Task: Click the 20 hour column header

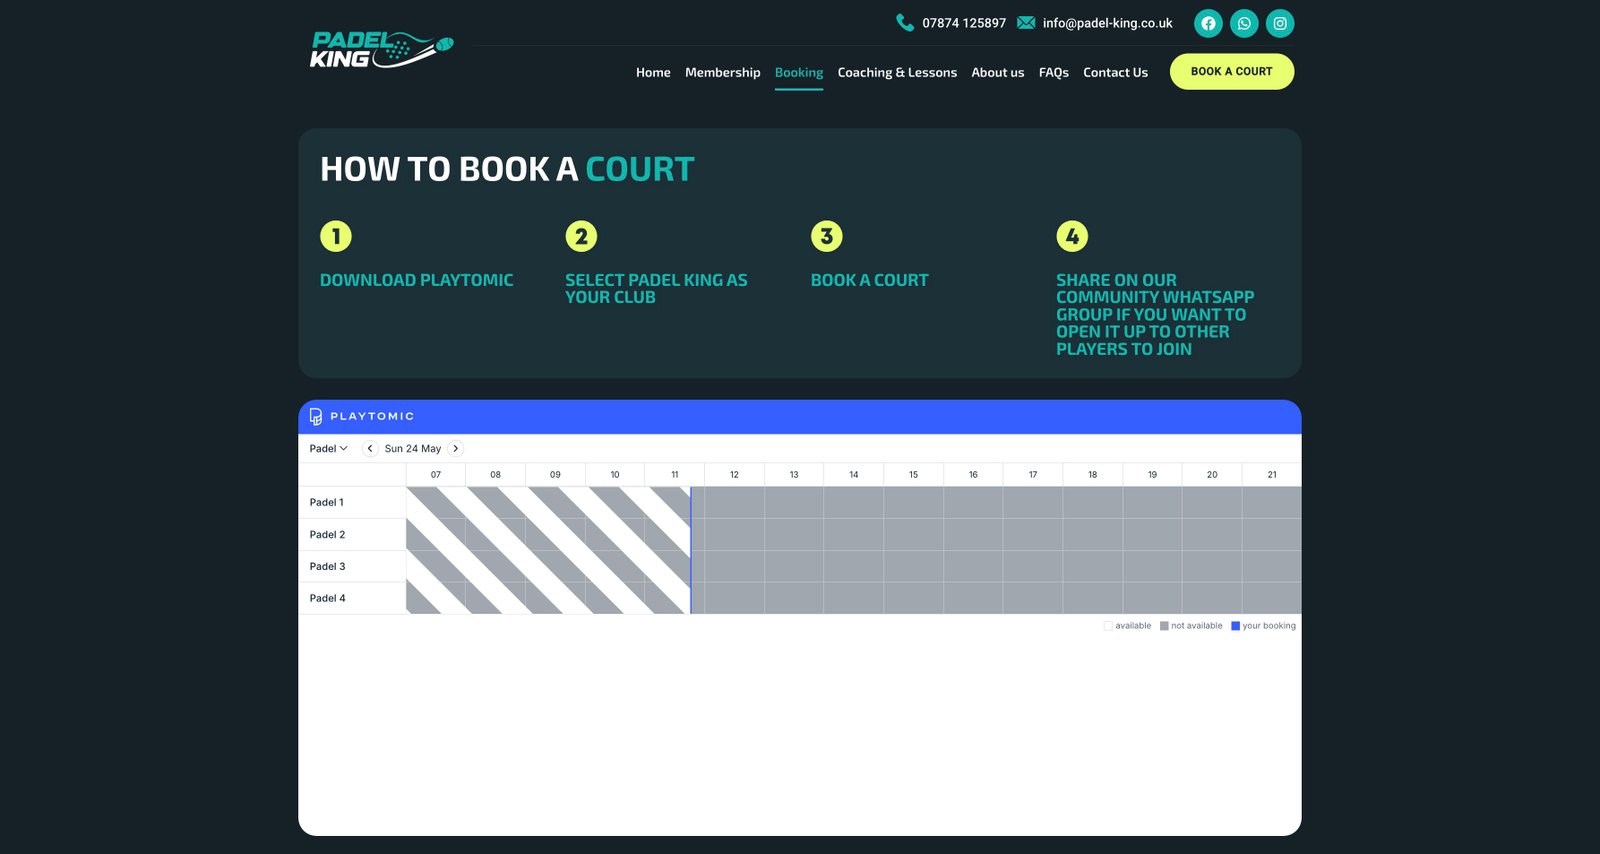Action: [x=1212, y=475]
